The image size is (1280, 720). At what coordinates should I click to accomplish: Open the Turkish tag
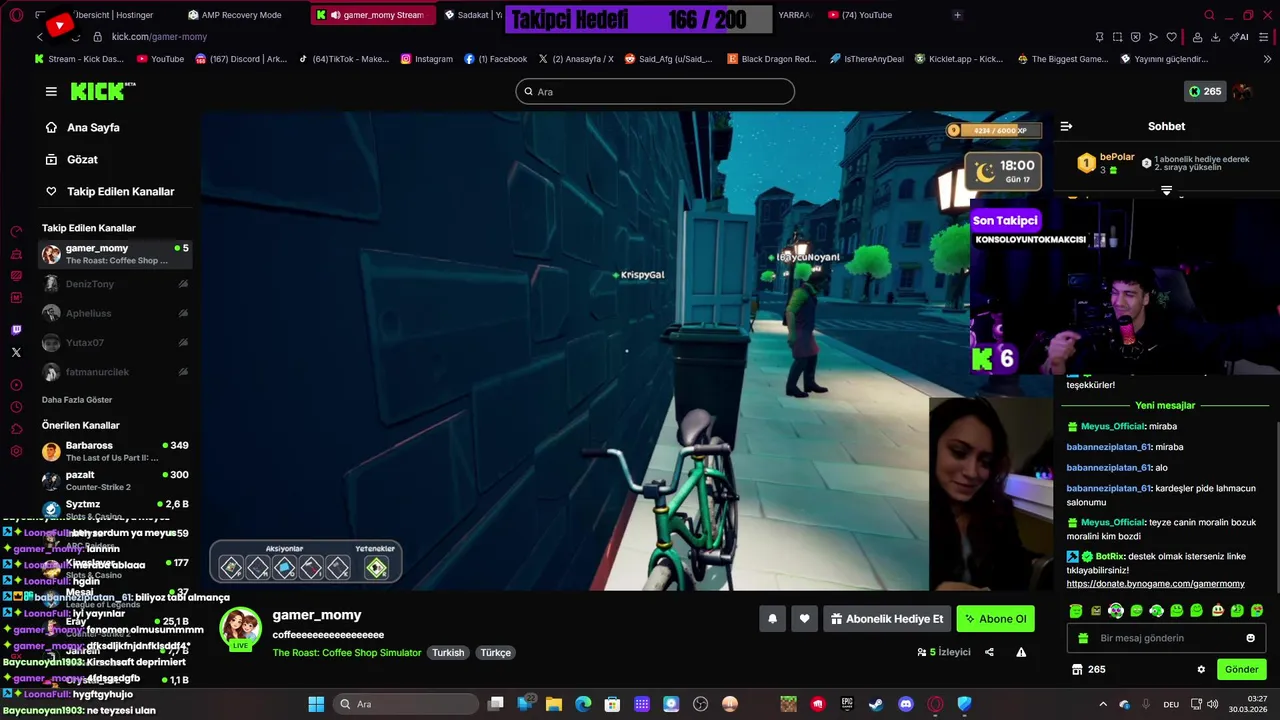click(448, 653)
